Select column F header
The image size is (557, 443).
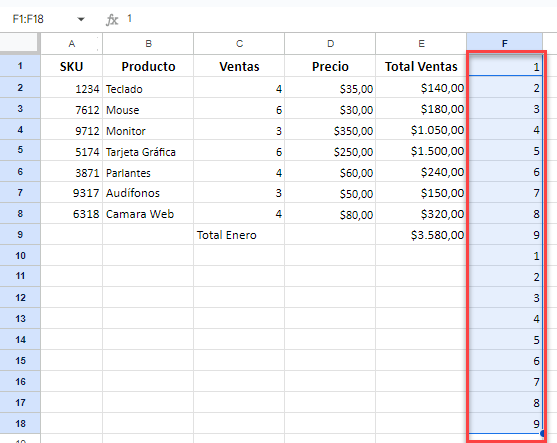tap(504, 44)
